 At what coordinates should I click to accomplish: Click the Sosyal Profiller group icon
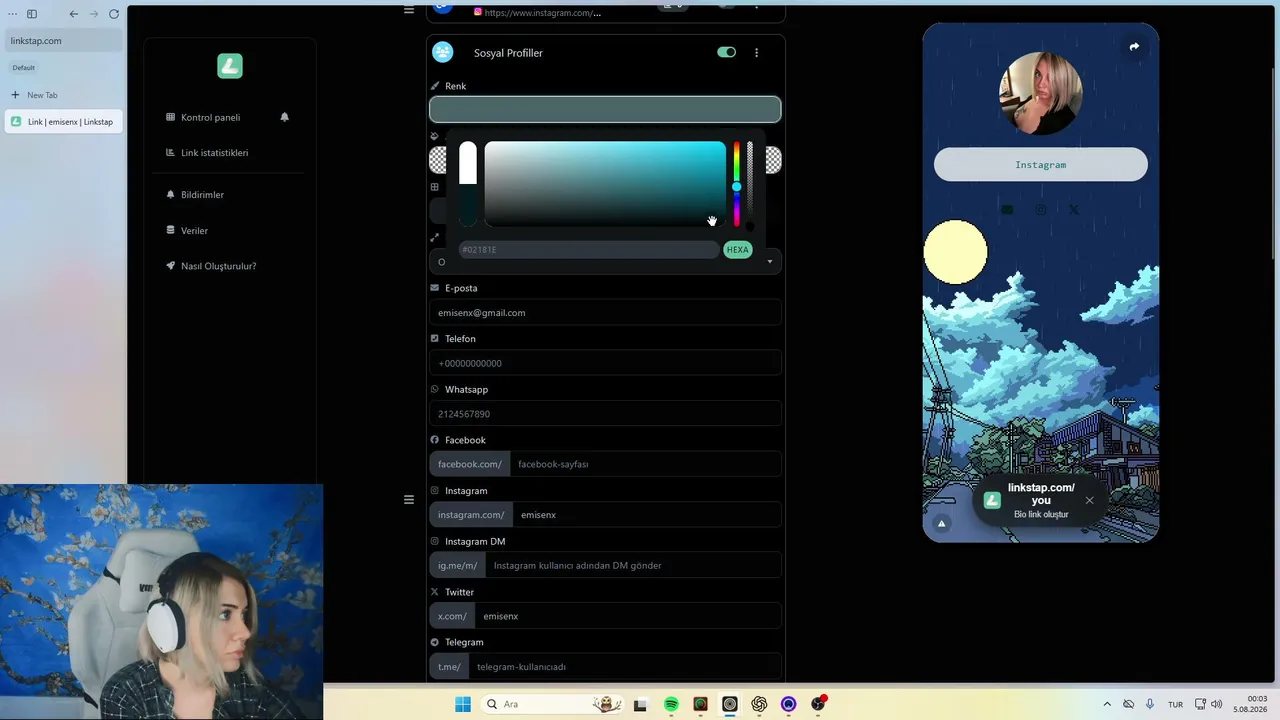click(443, 52)
